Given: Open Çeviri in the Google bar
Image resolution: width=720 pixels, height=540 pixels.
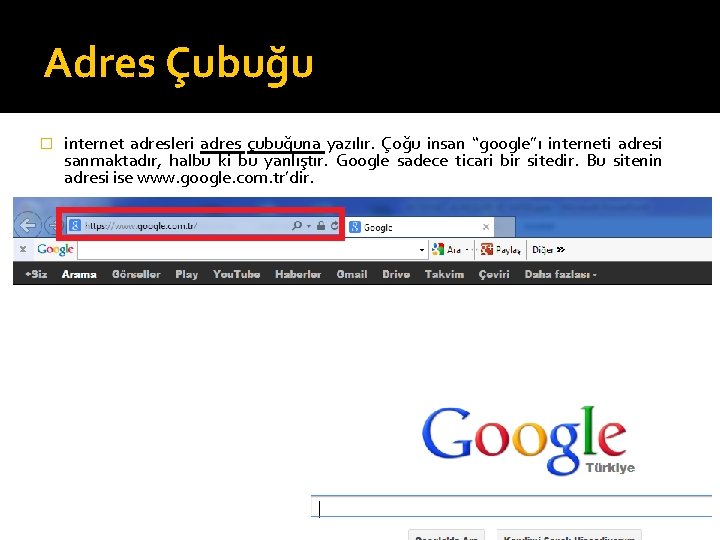Looking at the screenshot, I should (x=494, y=274).
